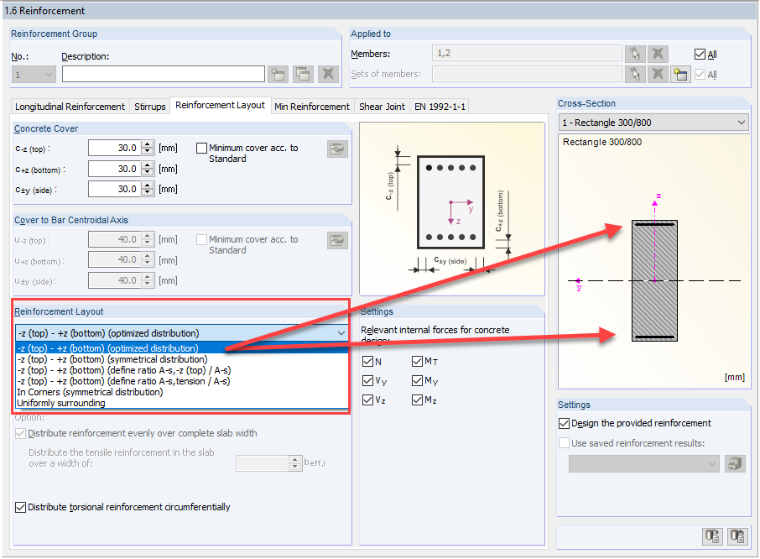The image size is (760, 559).
Task: Click the Description input field
Action: click(x=163, y=74)
